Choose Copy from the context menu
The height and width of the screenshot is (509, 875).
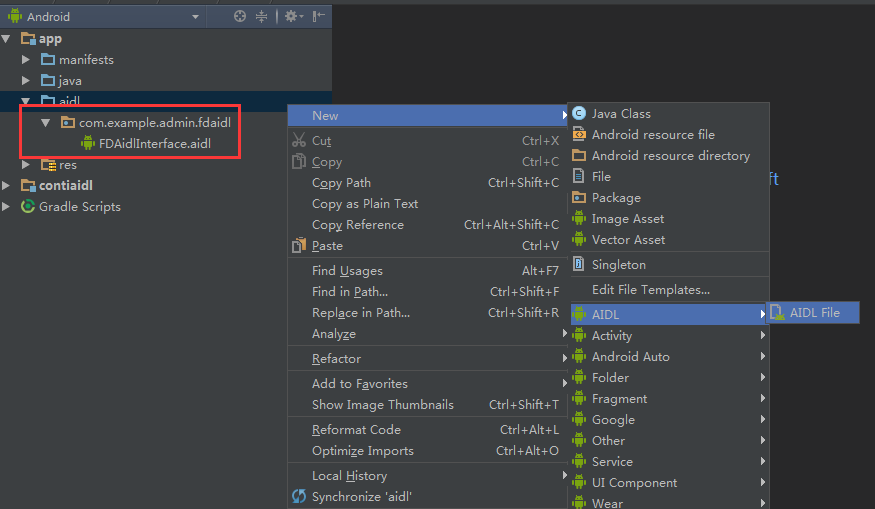[427, 162]
